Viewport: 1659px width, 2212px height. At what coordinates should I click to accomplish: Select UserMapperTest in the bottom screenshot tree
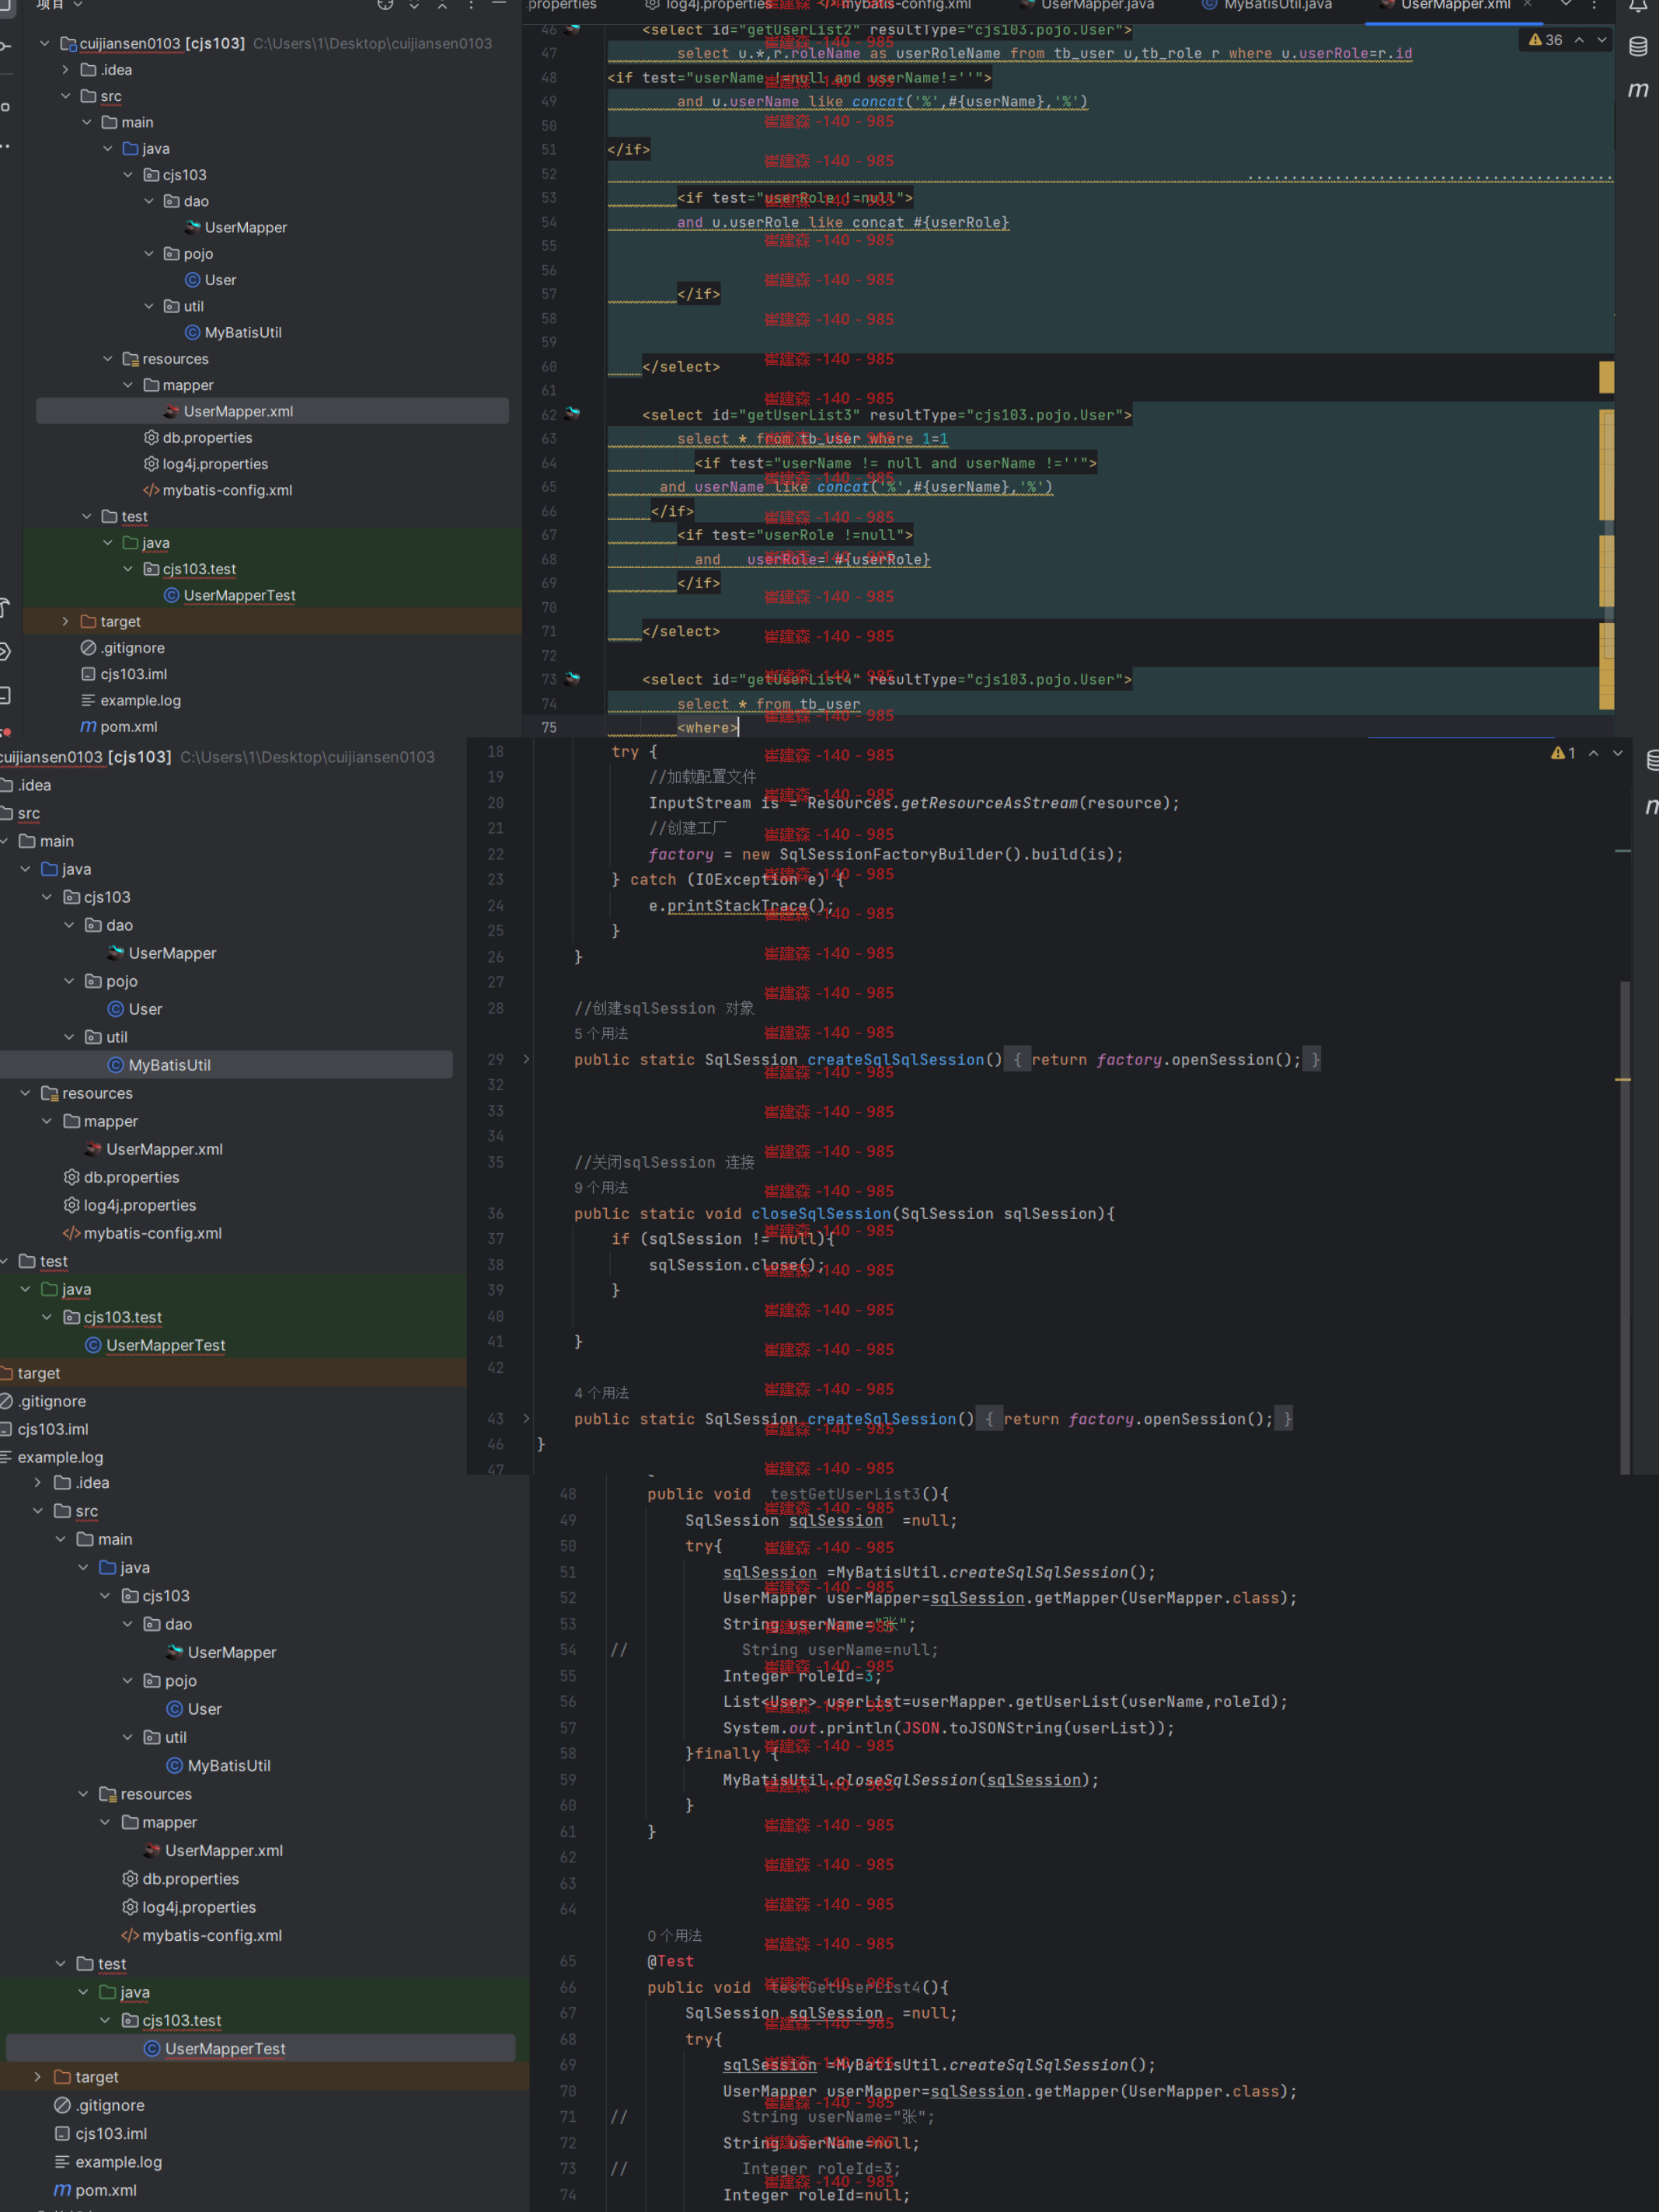coord(261,2048)
